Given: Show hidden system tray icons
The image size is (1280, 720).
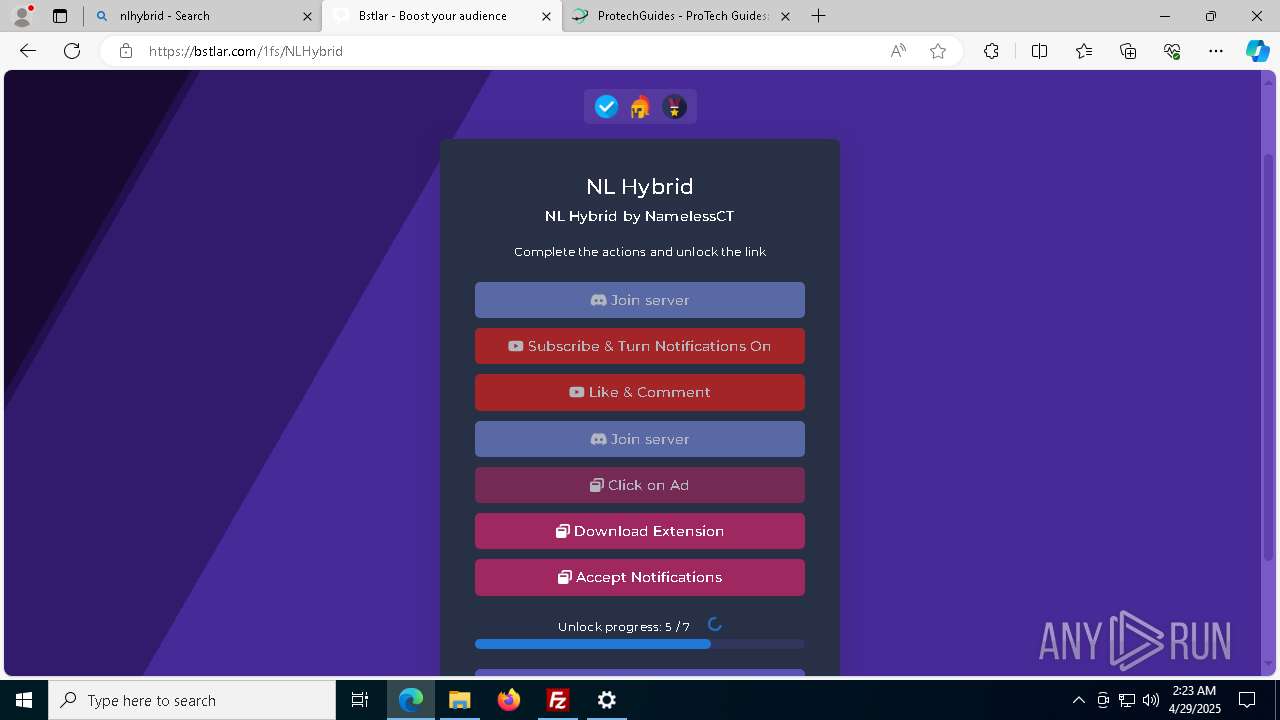Looking at the screenshot, I should click(1078, 700).
